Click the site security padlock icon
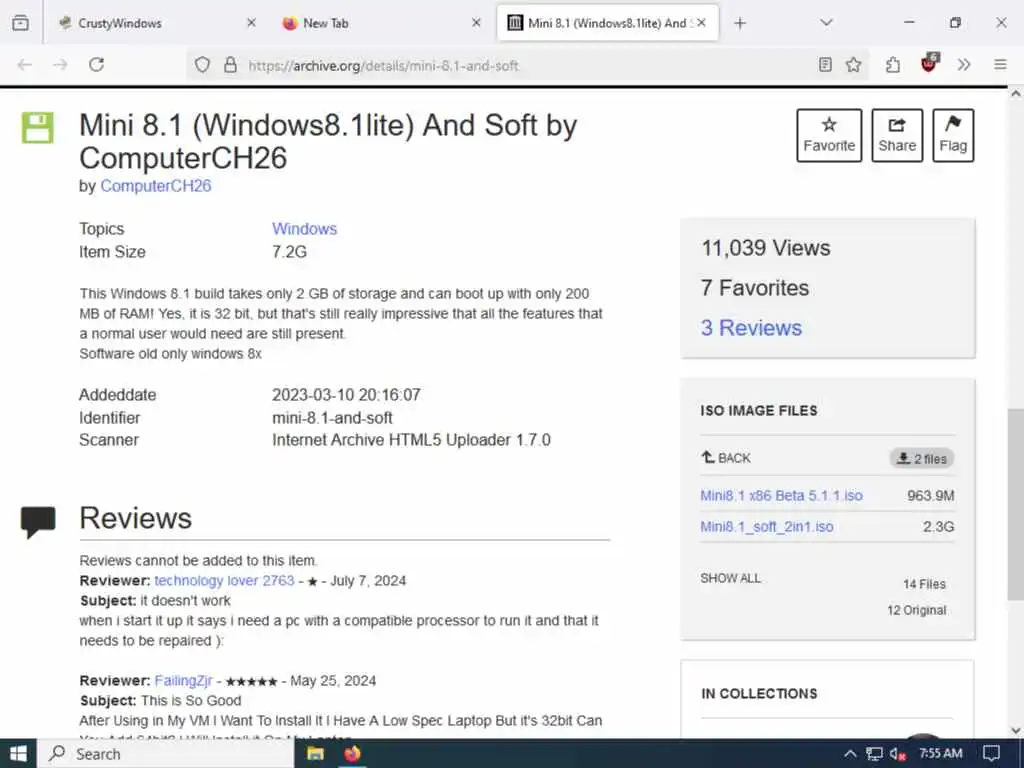Screen dimensions: 1024x768 coord(230,65)
